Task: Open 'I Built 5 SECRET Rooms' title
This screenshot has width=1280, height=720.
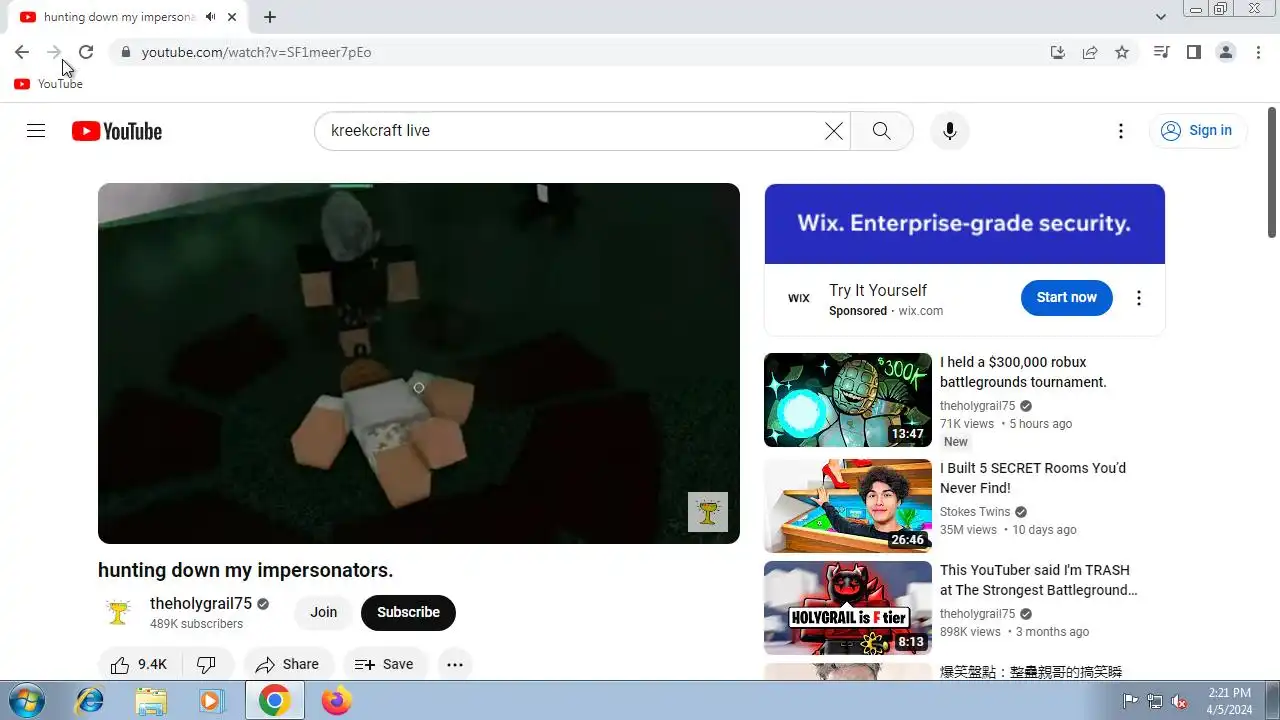Action: 1033,478
